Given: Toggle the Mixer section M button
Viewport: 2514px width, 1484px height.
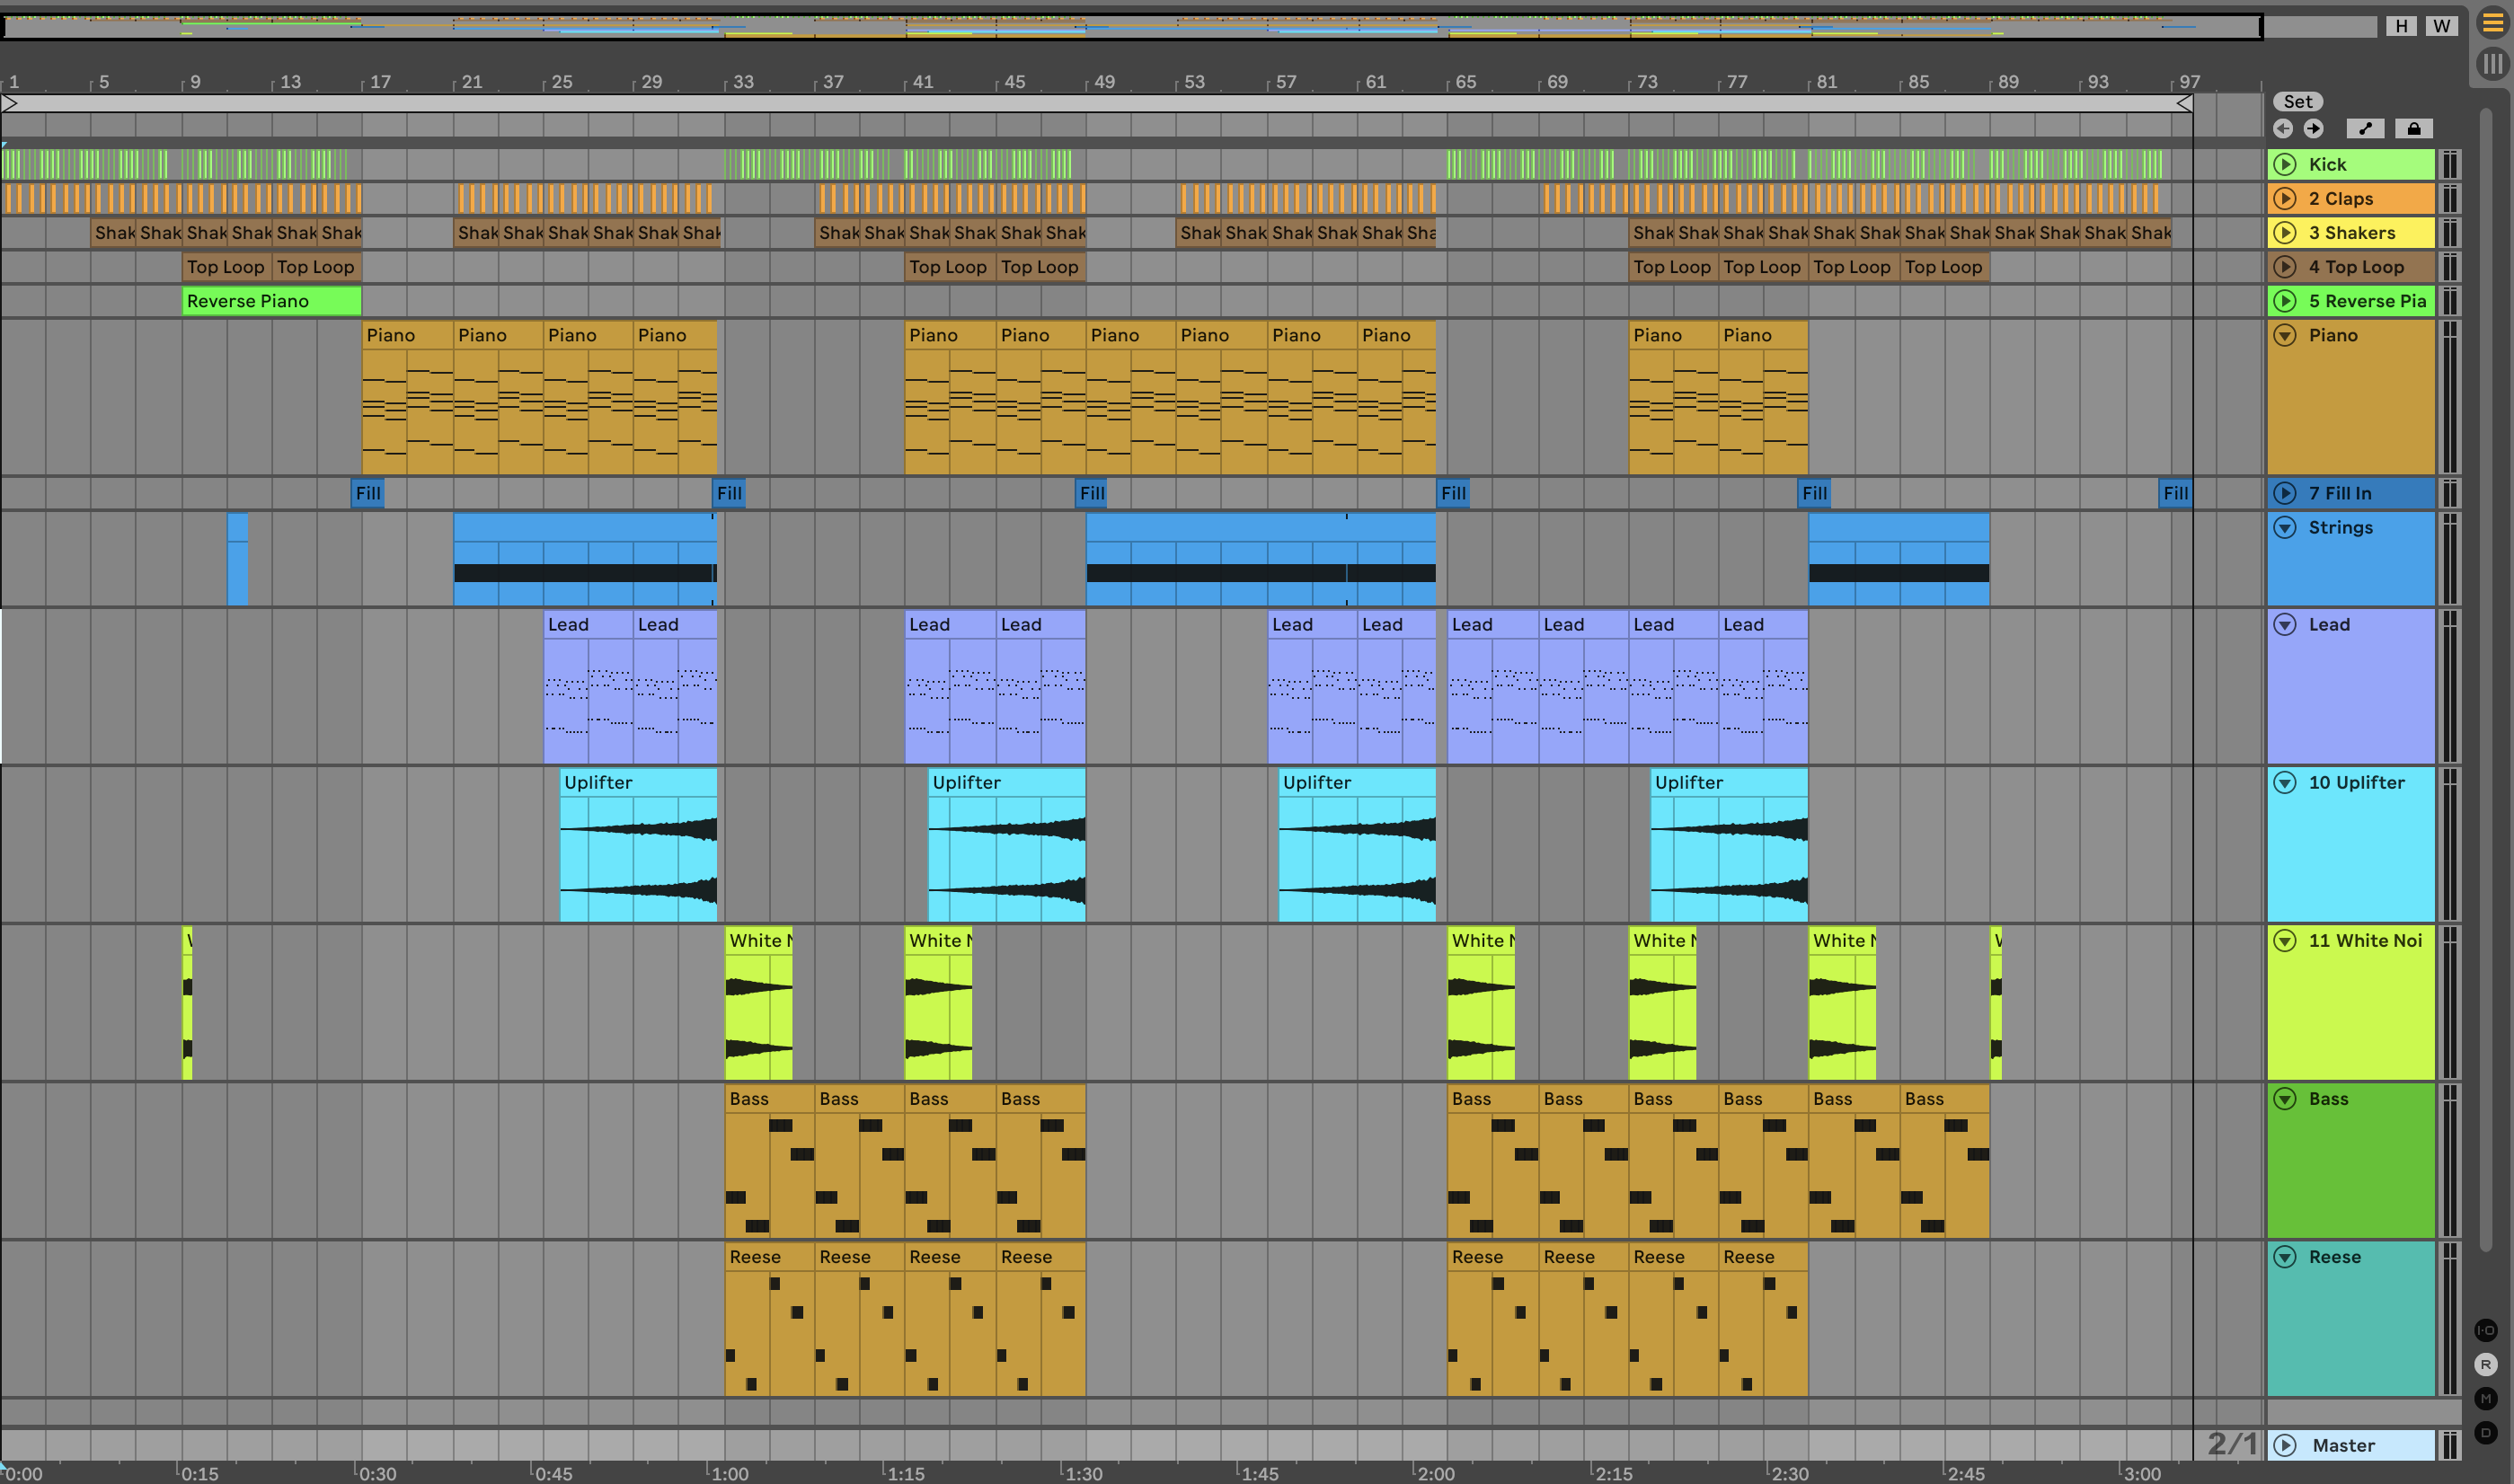Looking at the screenshot, I should pyautogui.click(x=2485, y=1398).
